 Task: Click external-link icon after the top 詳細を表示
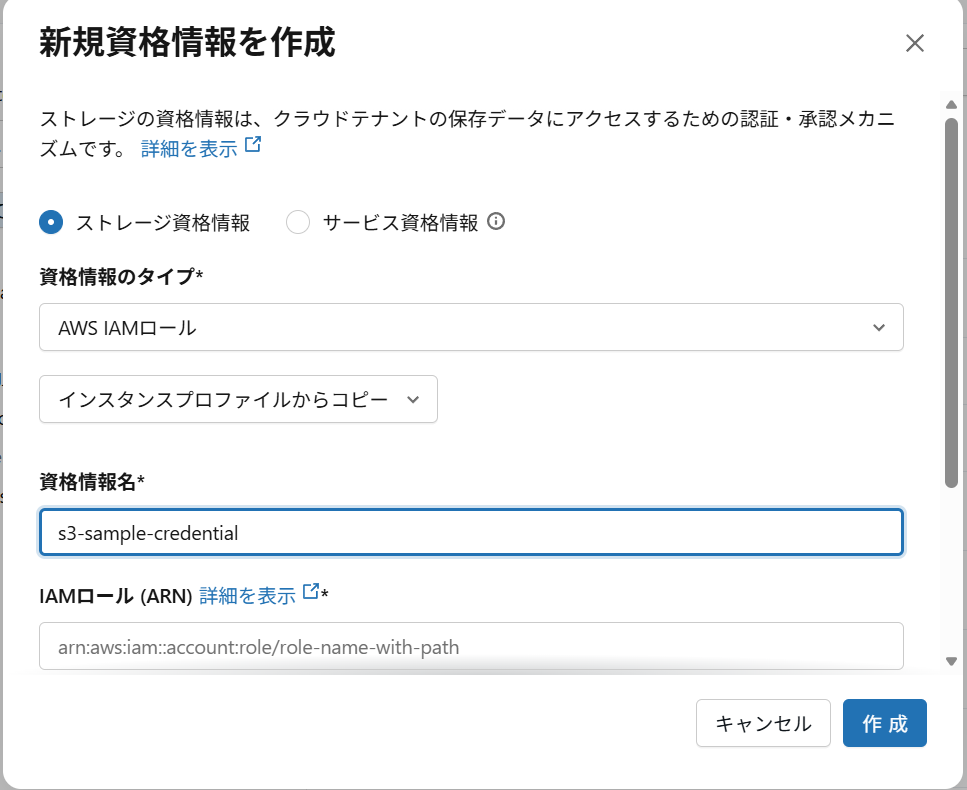coord(253,144)
